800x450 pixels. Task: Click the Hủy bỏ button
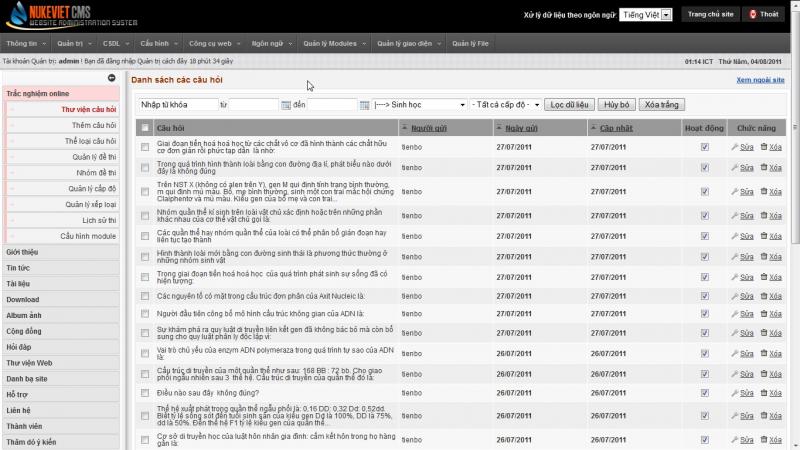coord(616,105)
